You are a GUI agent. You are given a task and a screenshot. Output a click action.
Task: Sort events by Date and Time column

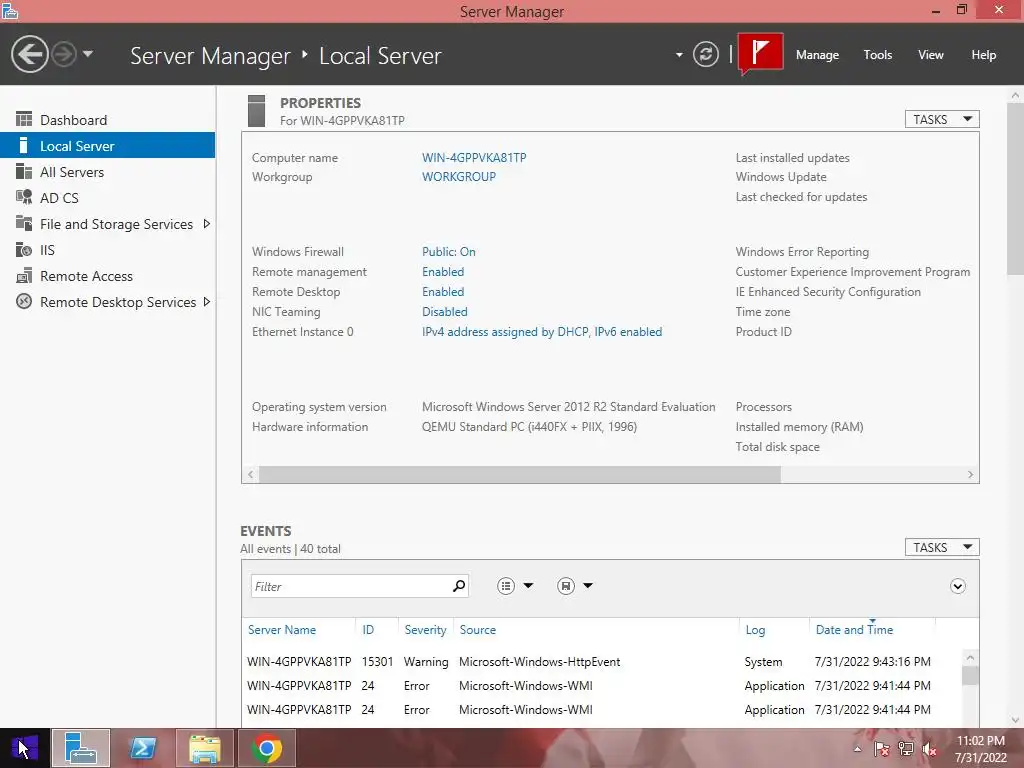854,630
